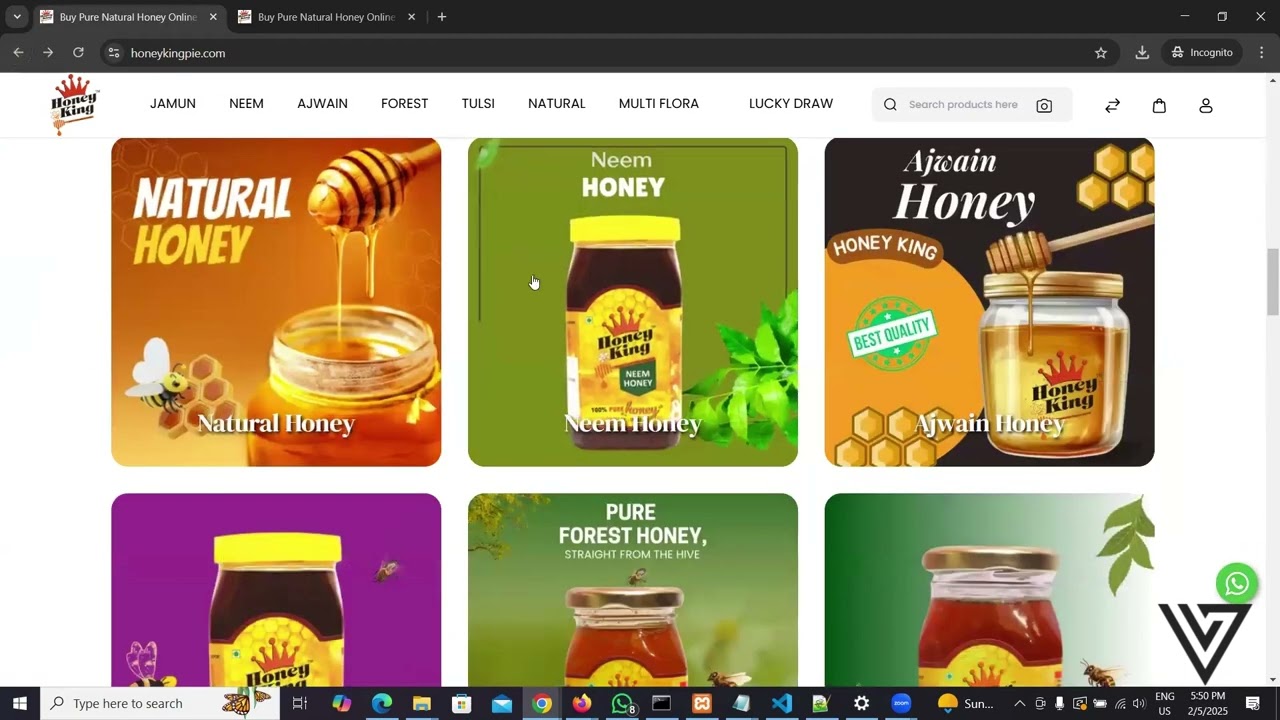Launch Visual Studio Code from taskbar
Image resolution: width=1280 pixels, height=720 pixels.
click(x=781, y=703)
